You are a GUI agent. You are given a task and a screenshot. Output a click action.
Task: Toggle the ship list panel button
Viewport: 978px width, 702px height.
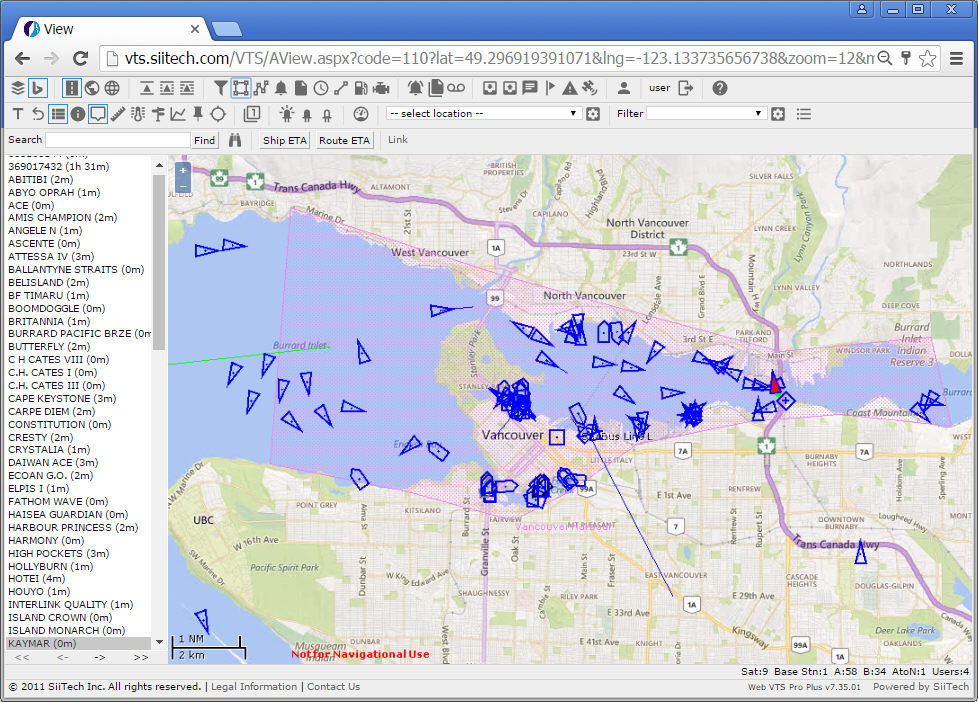[x=58, y=114]
